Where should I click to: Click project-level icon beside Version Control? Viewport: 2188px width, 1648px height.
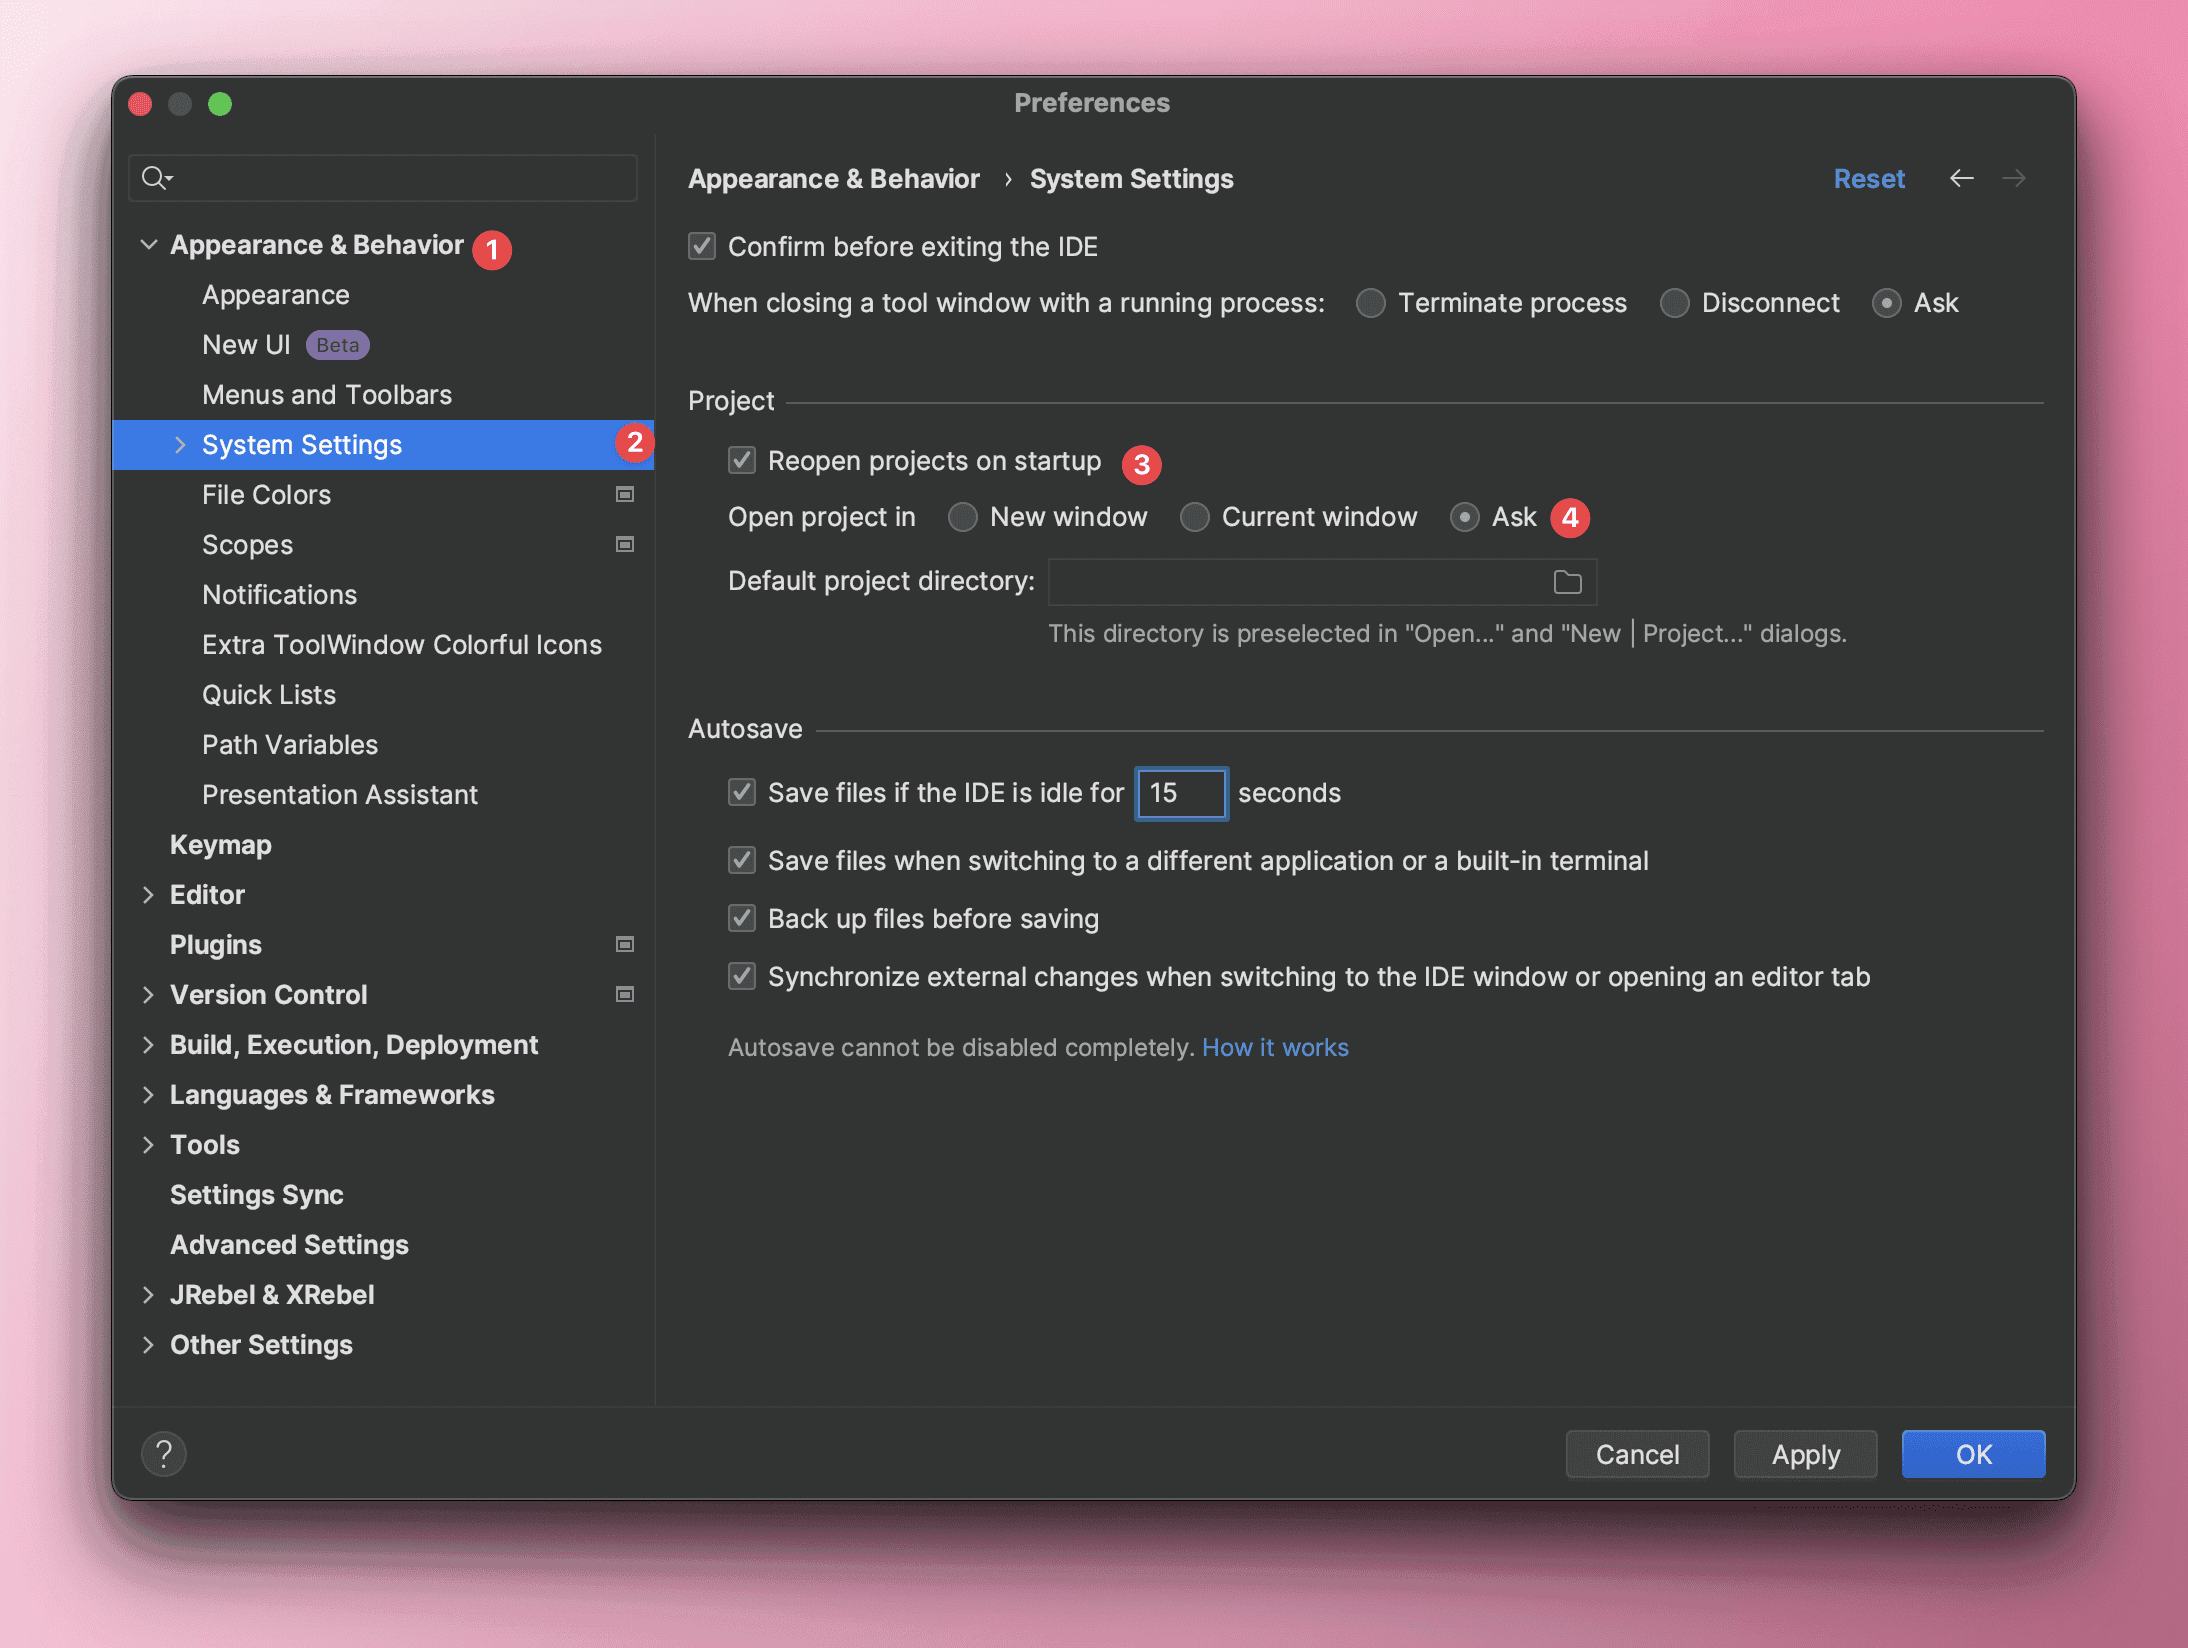coord(625,994)
